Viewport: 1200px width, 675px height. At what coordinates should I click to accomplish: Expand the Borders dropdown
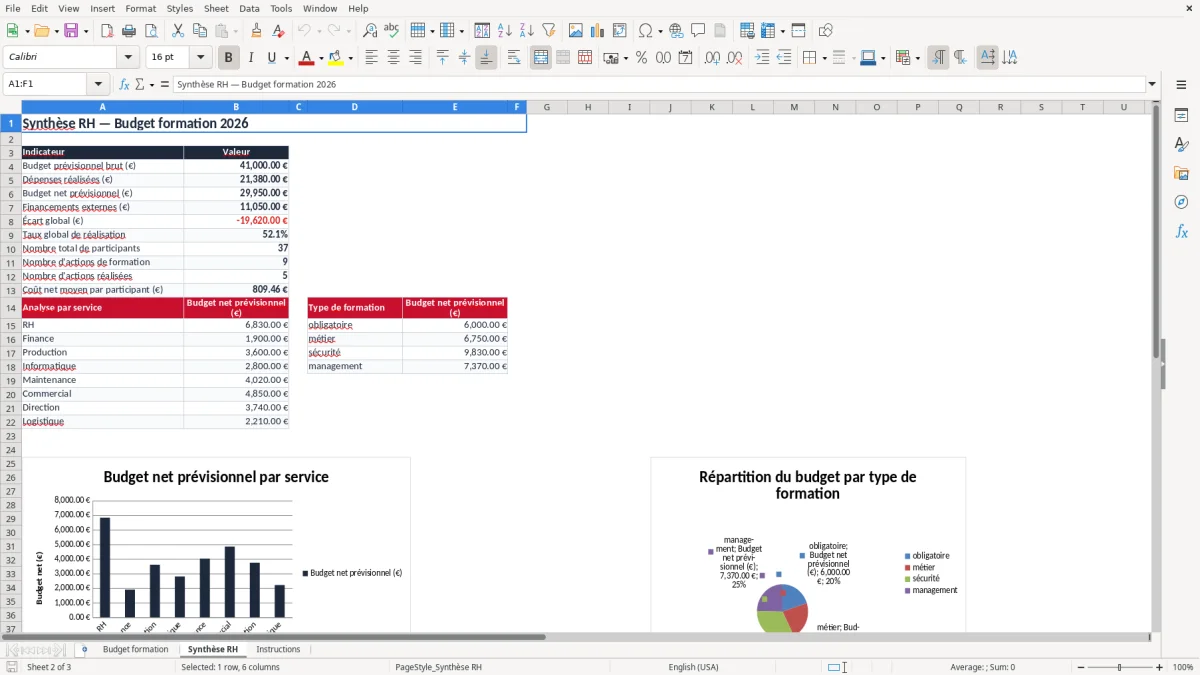[824, 58]
